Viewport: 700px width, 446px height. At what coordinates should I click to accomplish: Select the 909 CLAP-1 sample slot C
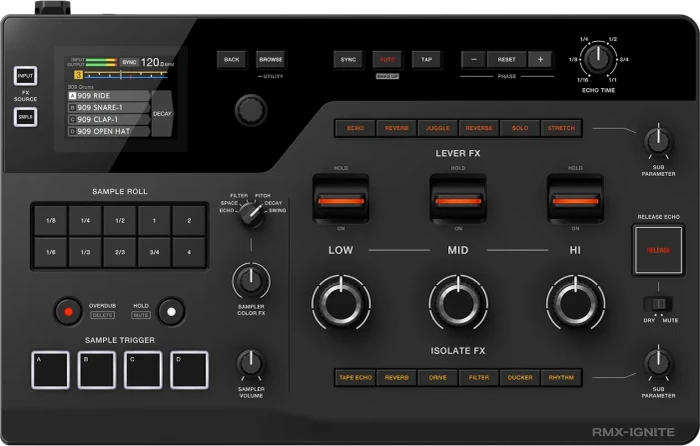pos(108,120)
